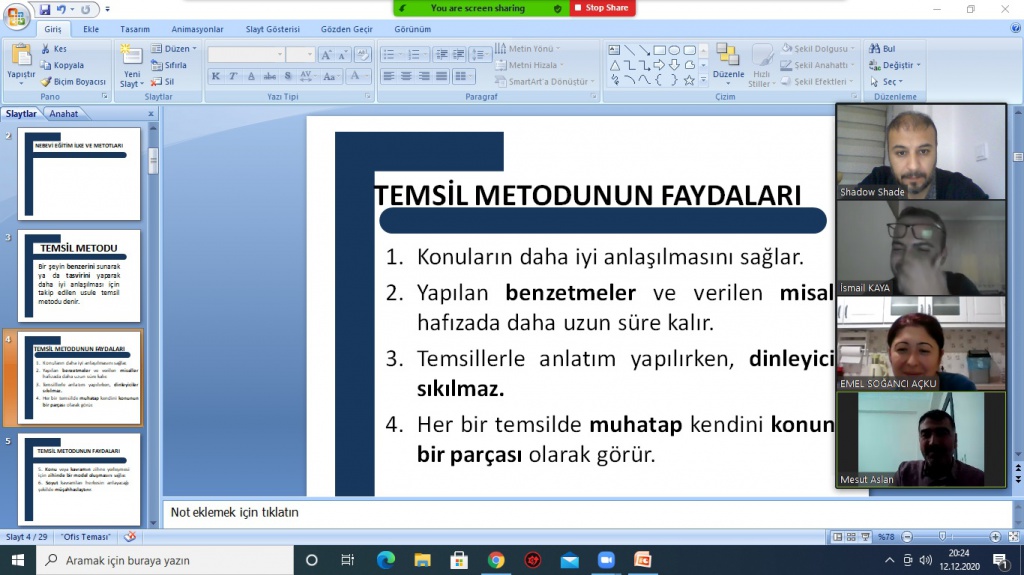Viewport: 1024px width, 575px height.
Task: Open the Animasyonlar ribbon tab
Action: (x=197, y=30)
